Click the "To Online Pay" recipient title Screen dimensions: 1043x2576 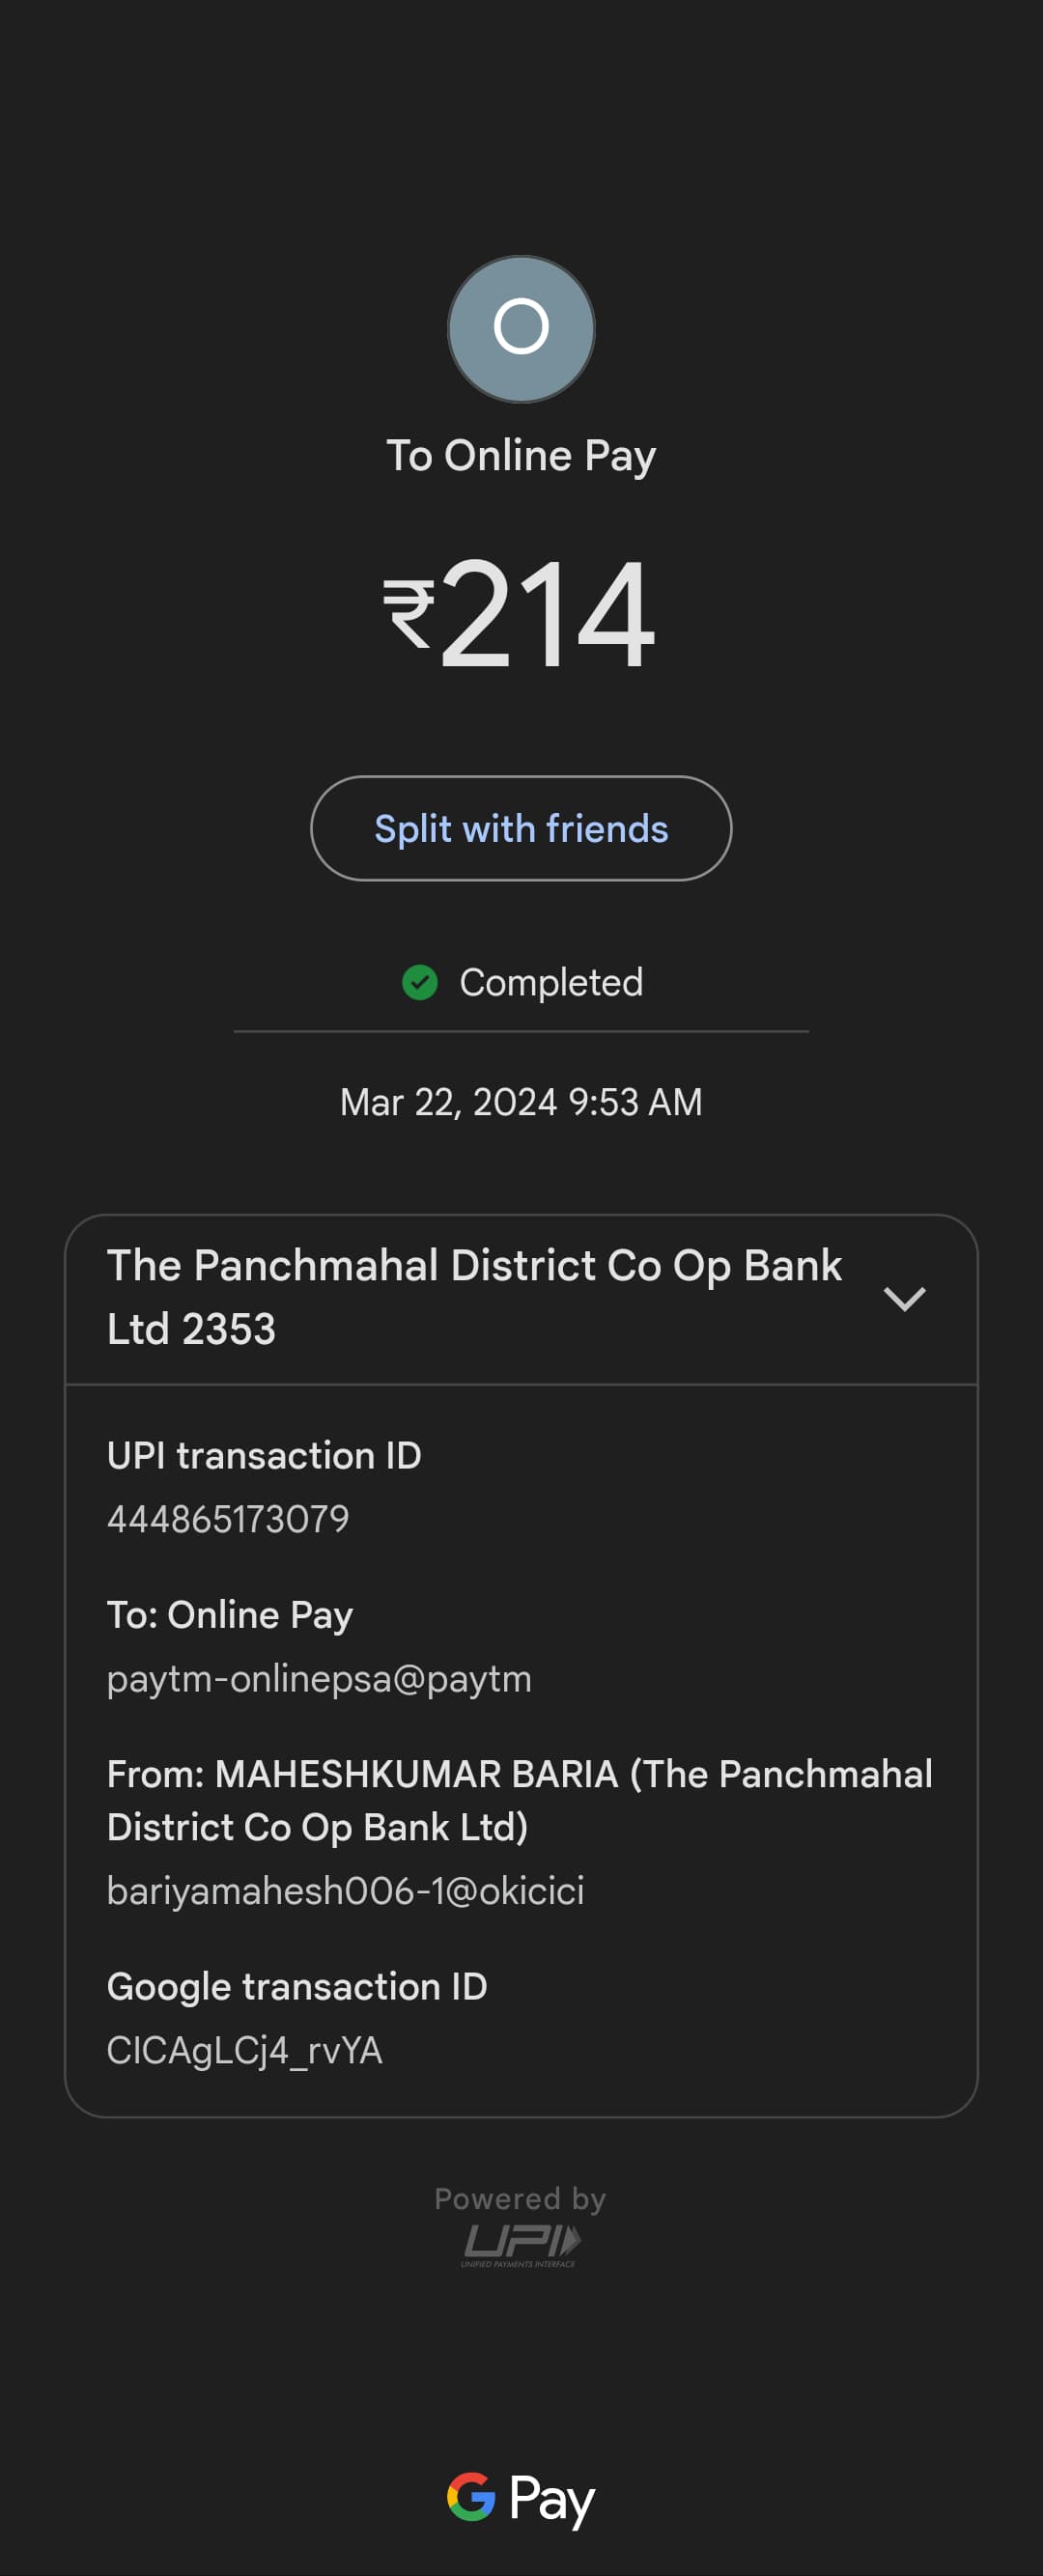521,456
